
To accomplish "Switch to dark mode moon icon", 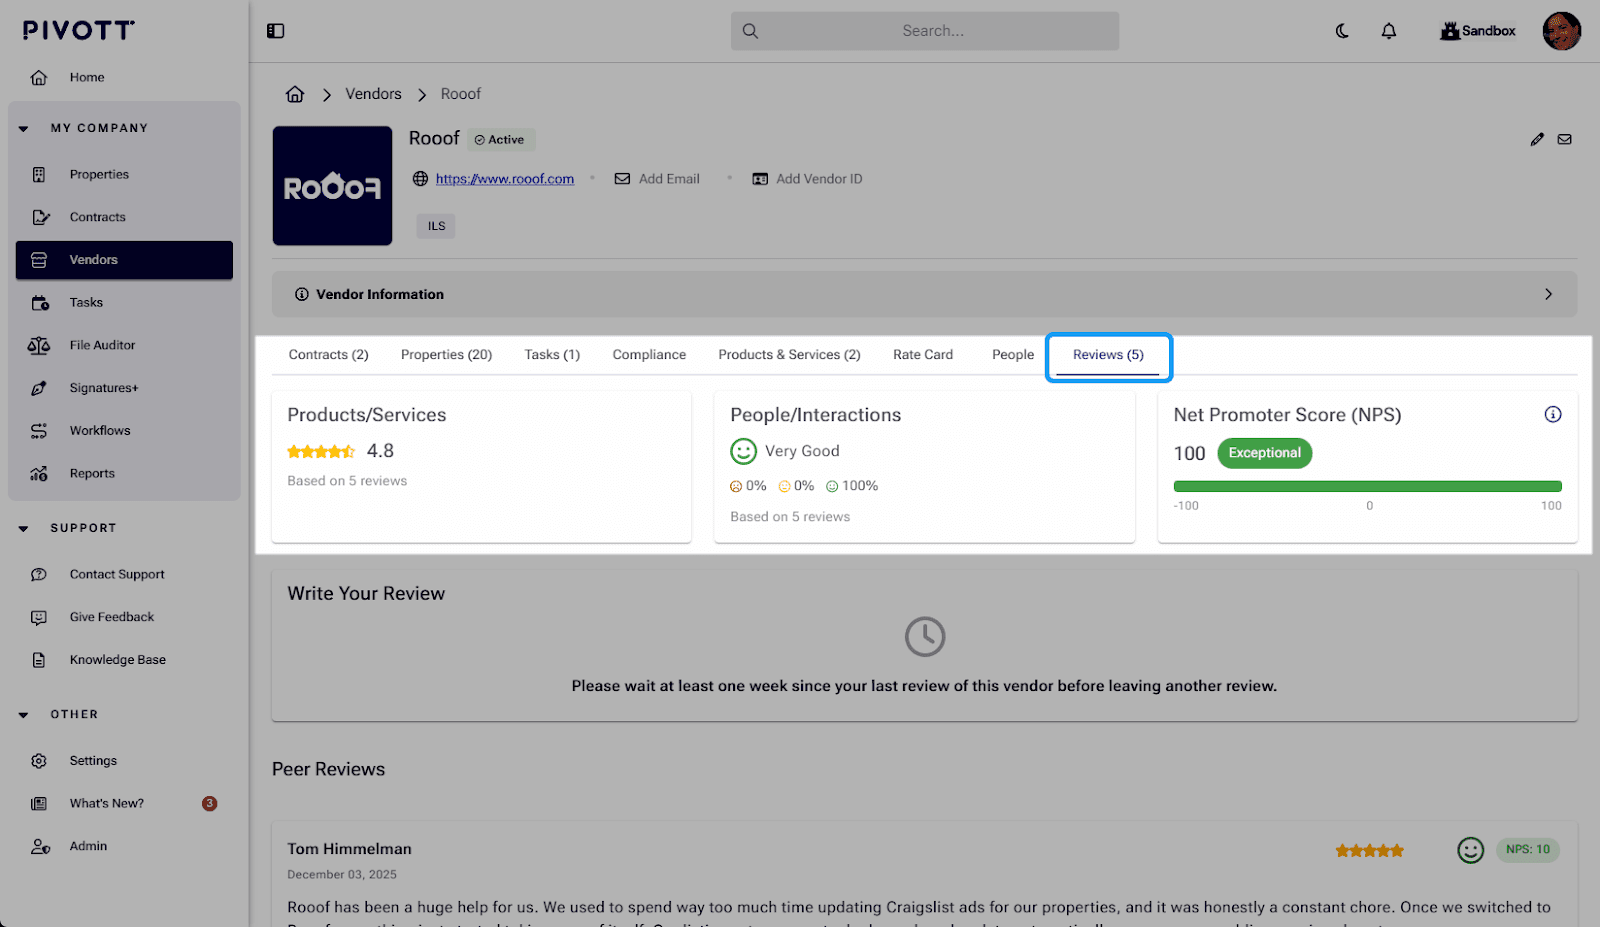I will [x=1342, y=31].
